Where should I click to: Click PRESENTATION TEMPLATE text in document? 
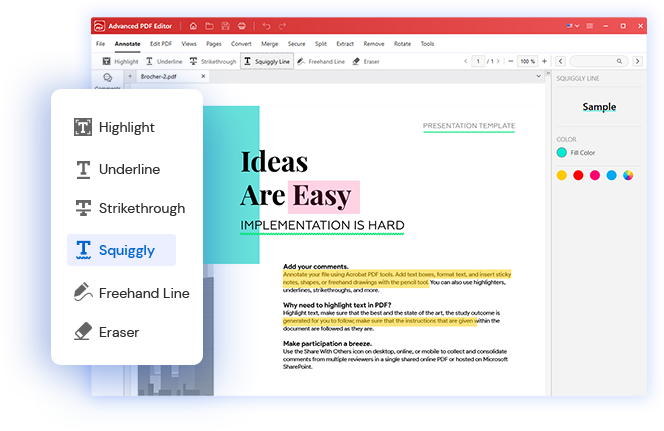469,126
